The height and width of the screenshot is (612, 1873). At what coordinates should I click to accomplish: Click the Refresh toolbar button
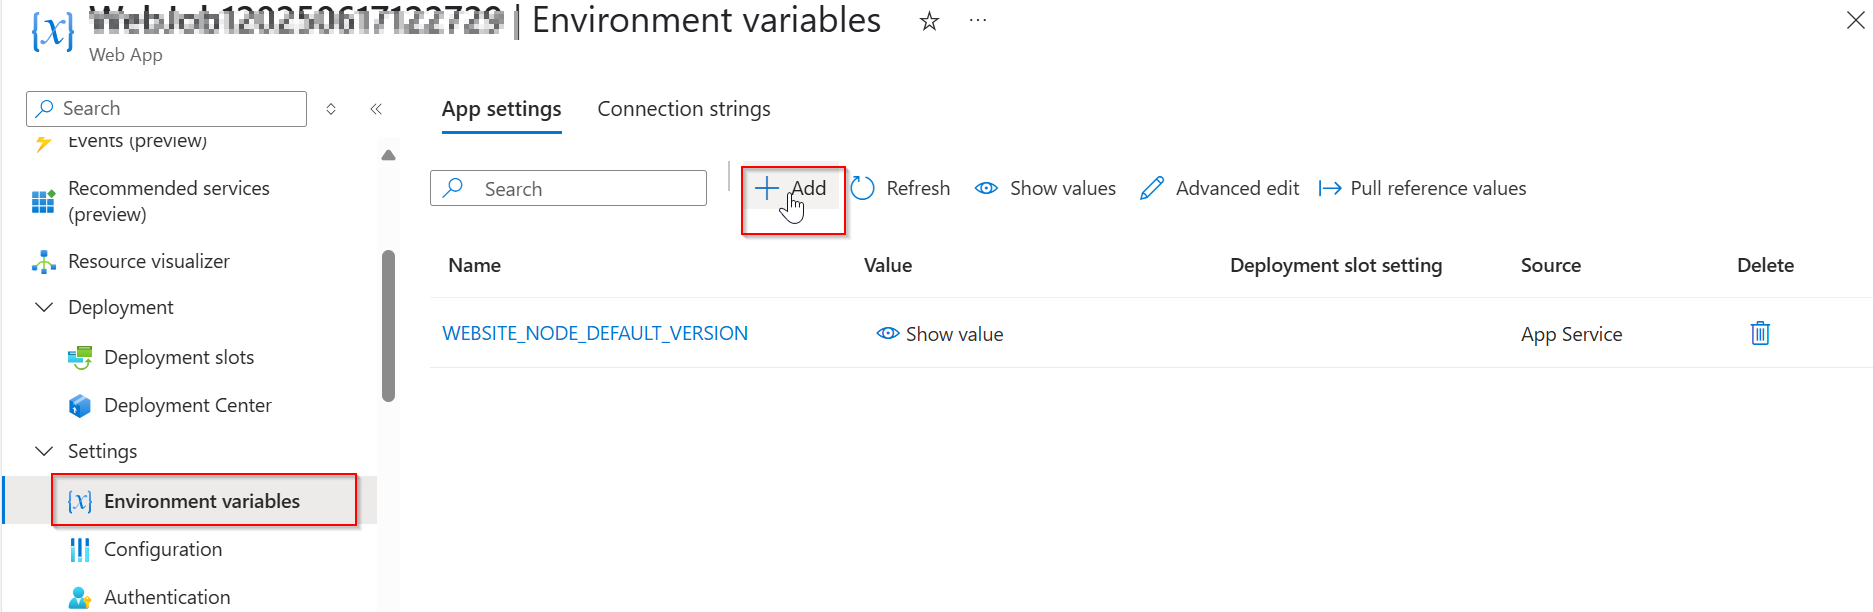point(900,188)
